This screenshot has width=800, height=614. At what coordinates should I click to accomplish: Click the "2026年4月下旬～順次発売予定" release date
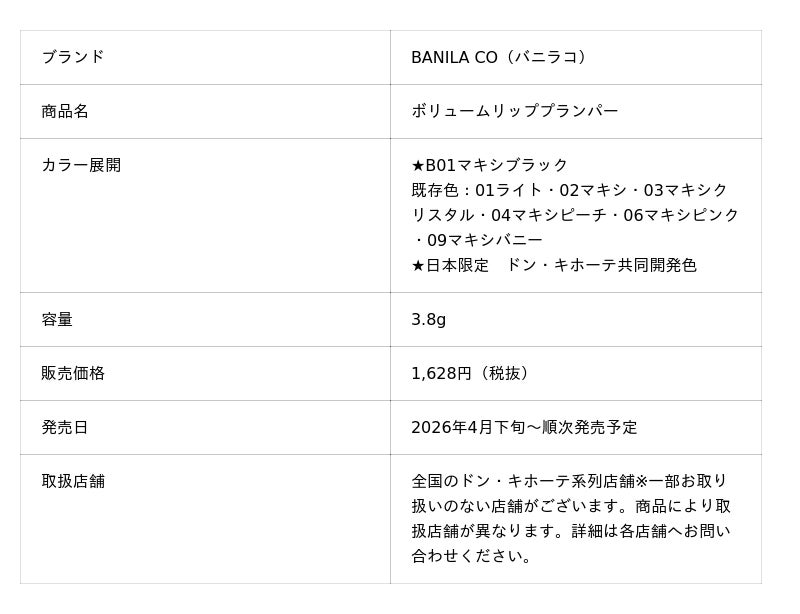point(524,427)
